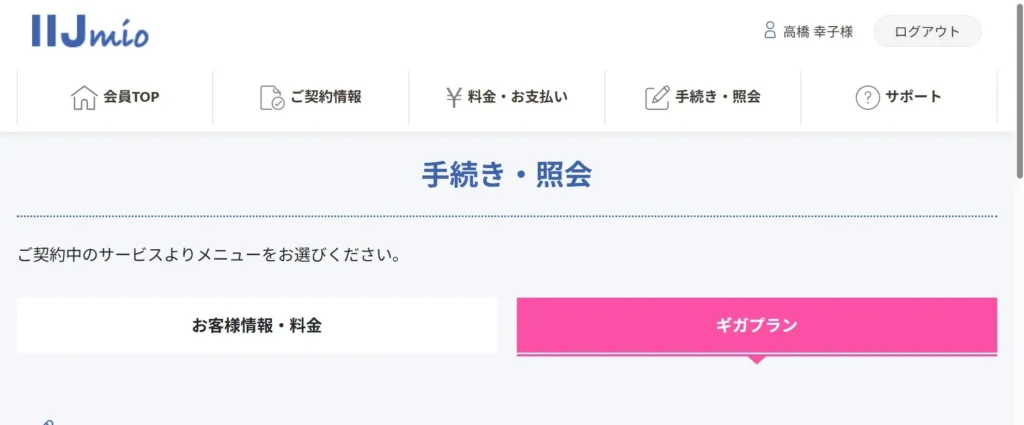
Task: Click the account name 高橋 幸子様
Action: coord(817,31)
